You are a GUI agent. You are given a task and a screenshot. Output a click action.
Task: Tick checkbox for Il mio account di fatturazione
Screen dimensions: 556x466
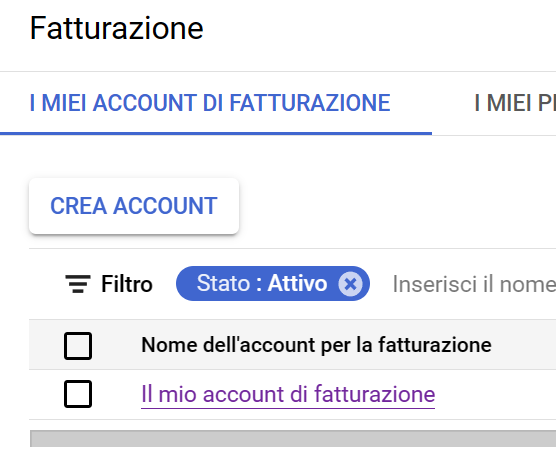pyautogui.click(x=78, y=394)
